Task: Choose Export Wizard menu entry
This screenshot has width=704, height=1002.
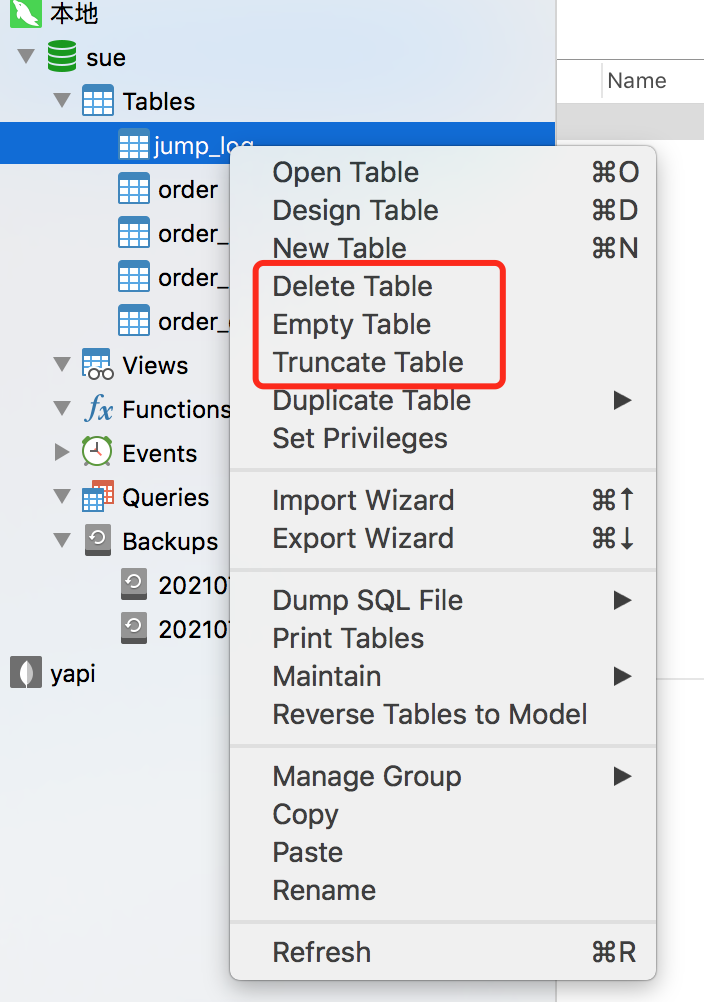Action: [363, 538]
